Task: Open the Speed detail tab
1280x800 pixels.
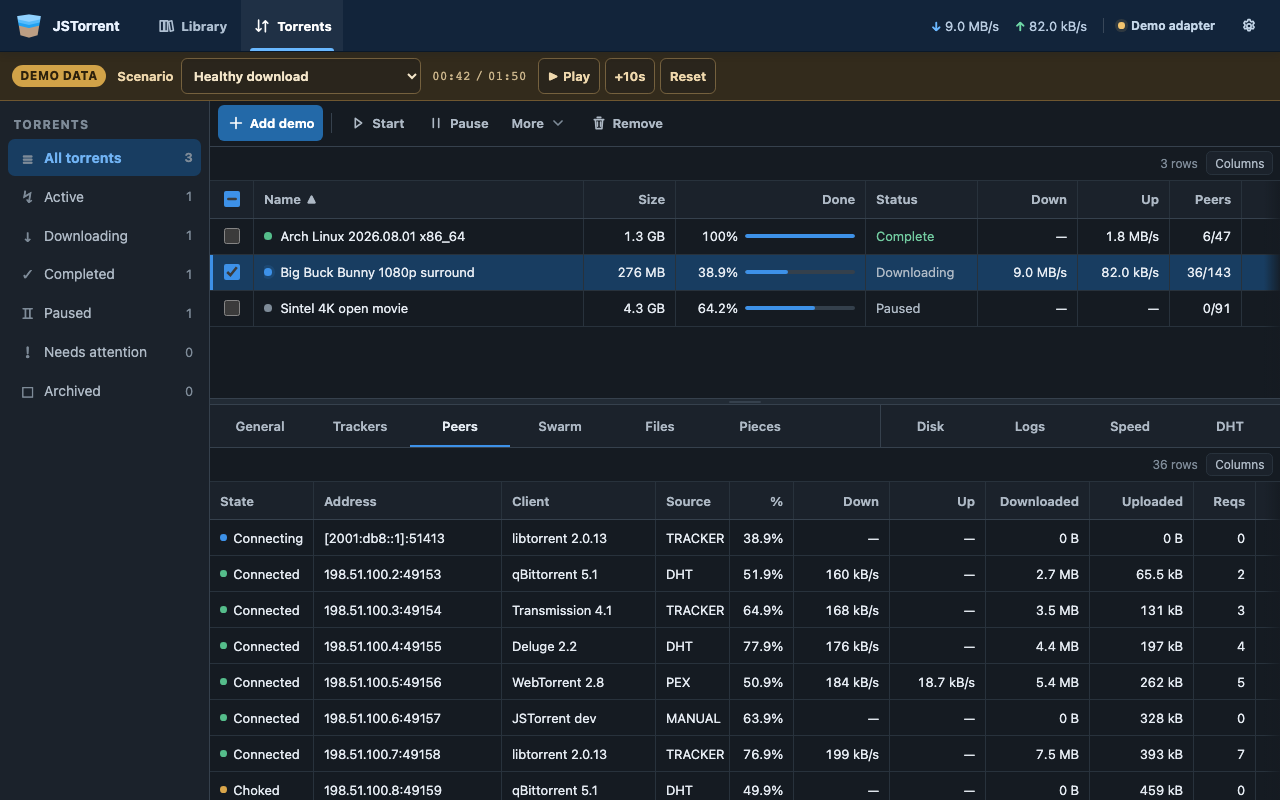Action: (x=1130, y=426)
